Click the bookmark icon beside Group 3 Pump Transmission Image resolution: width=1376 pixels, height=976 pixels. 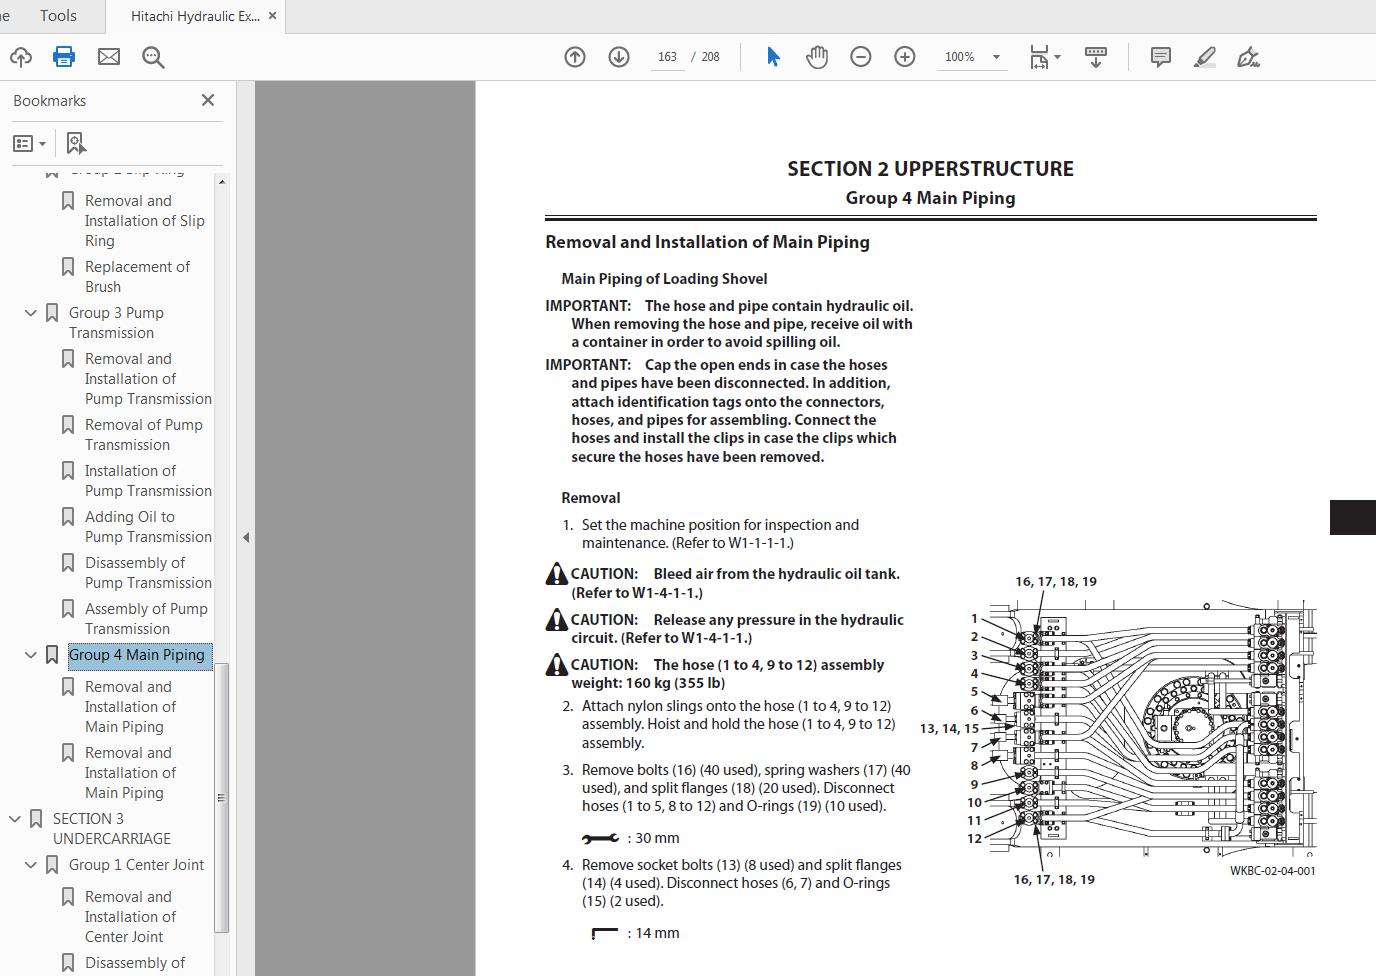click(52, 313)
